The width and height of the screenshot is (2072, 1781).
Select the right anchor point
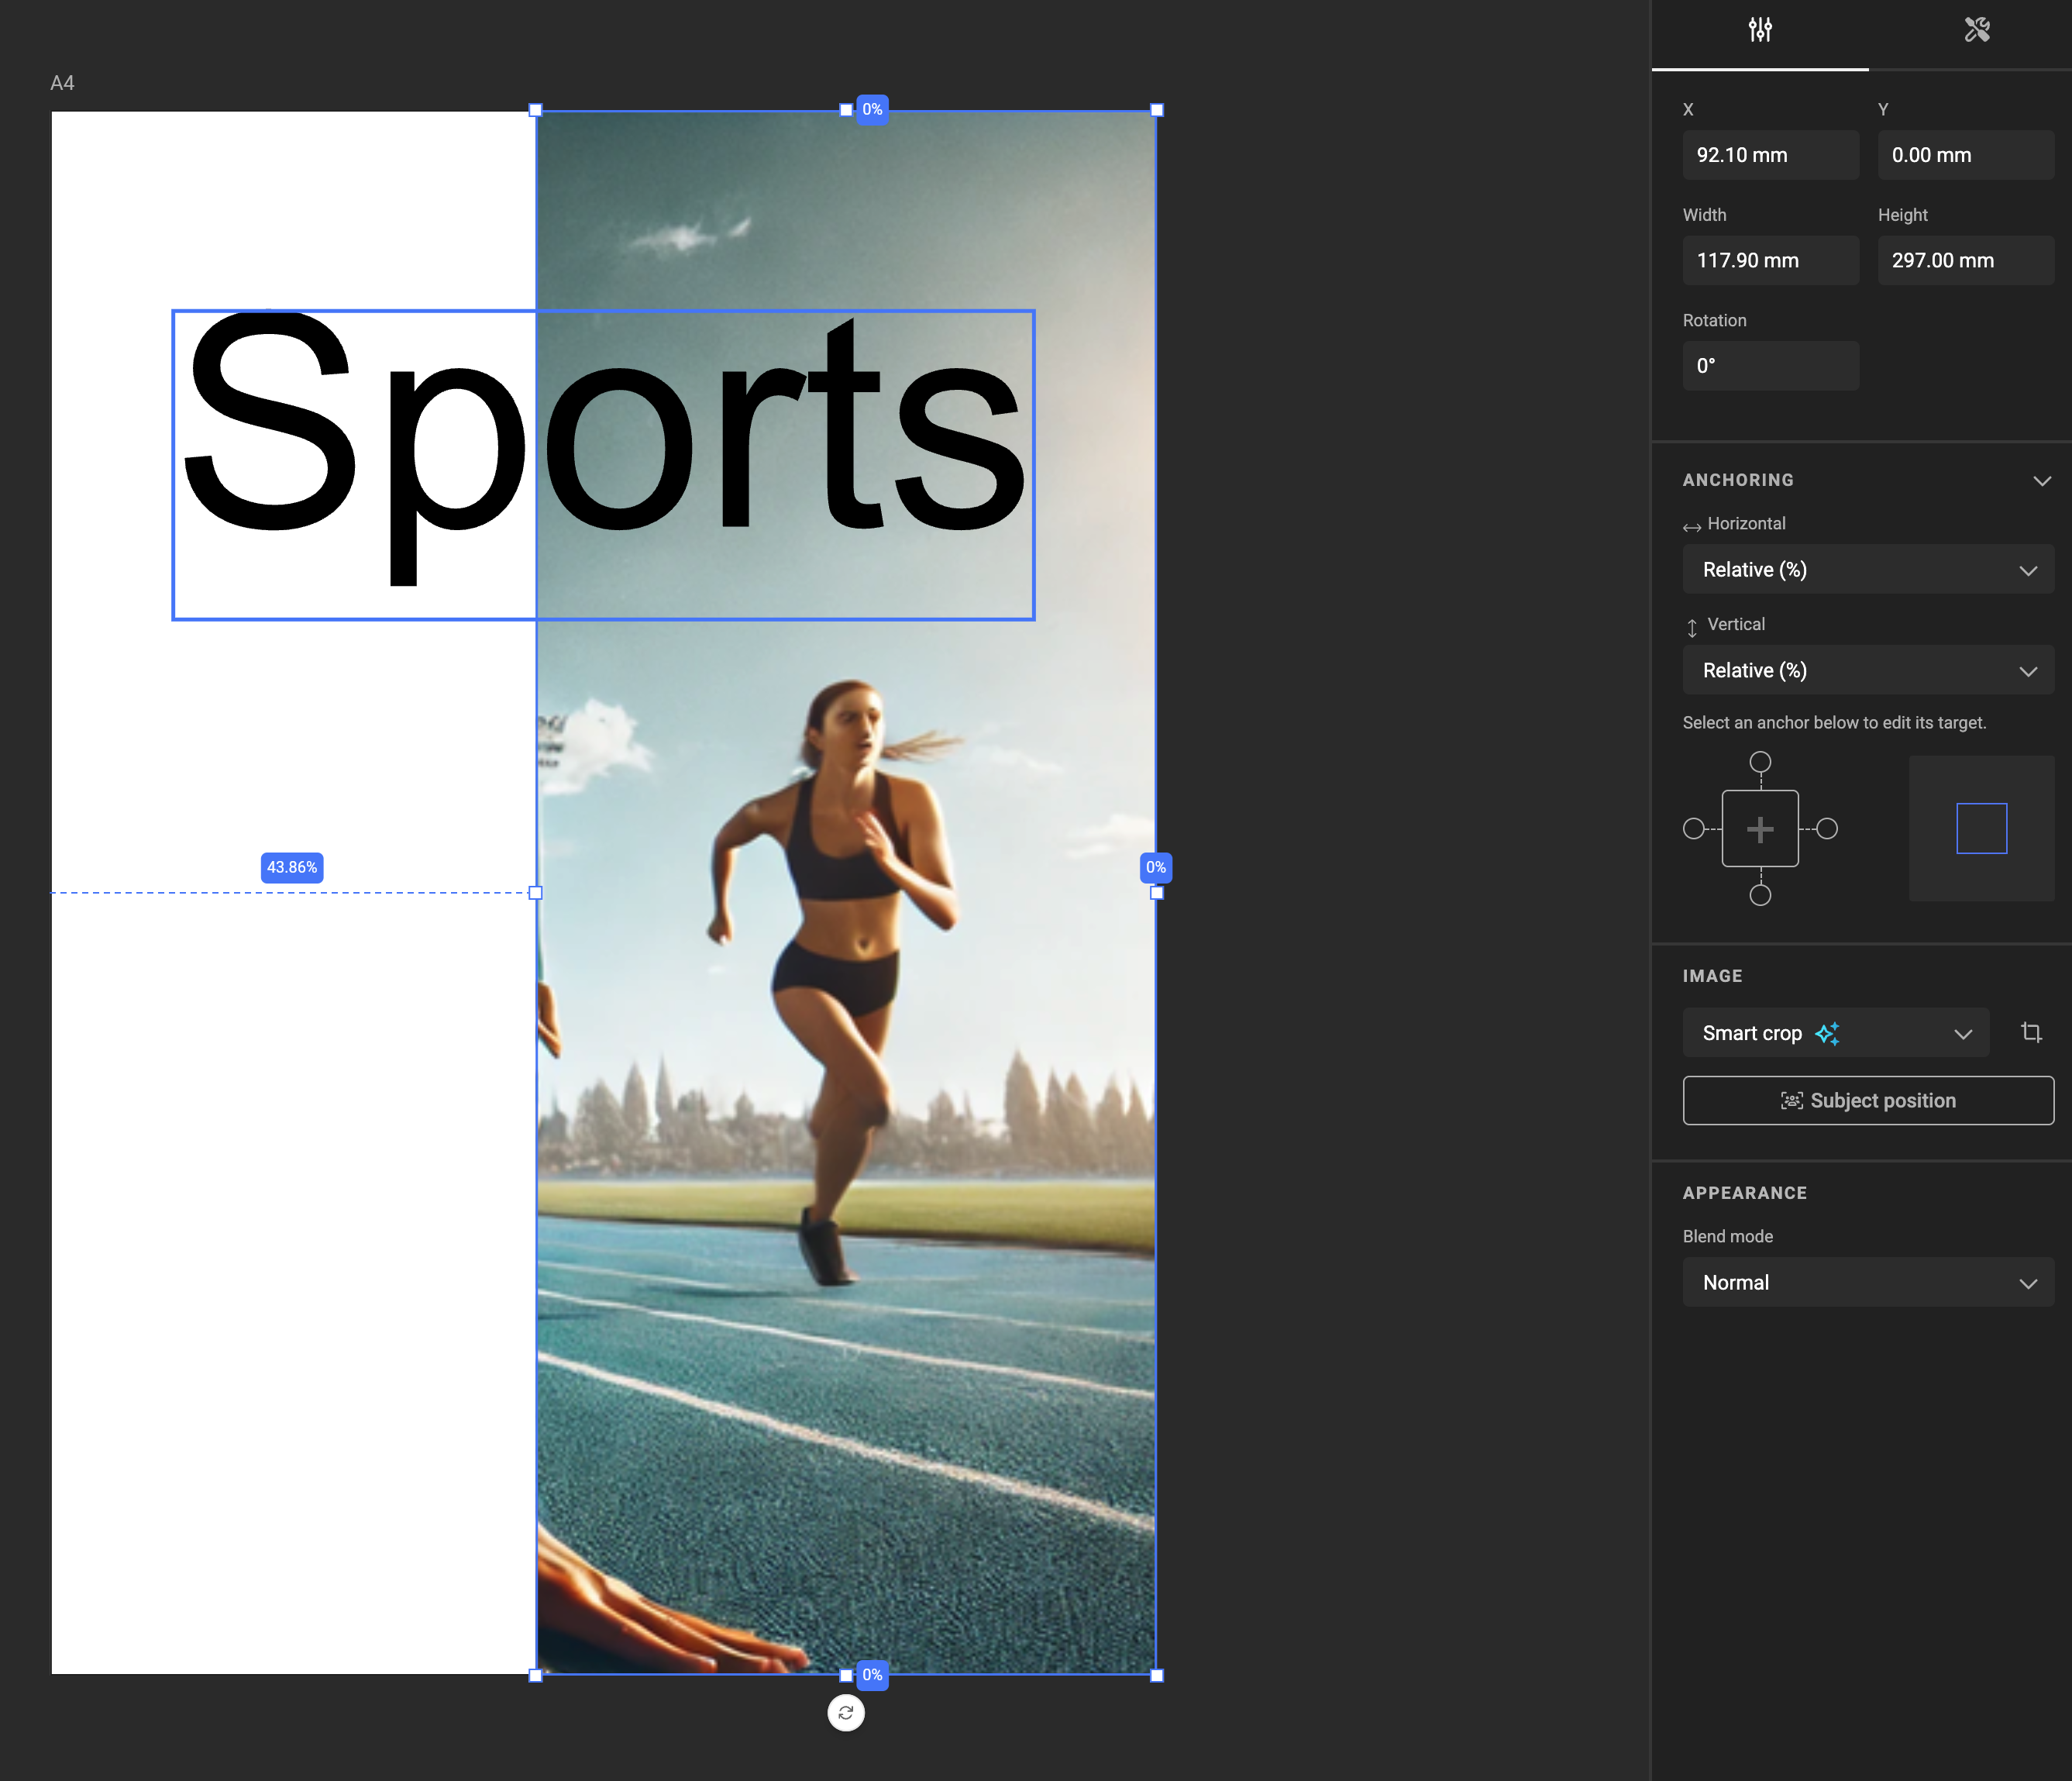tap(1827, 828)
